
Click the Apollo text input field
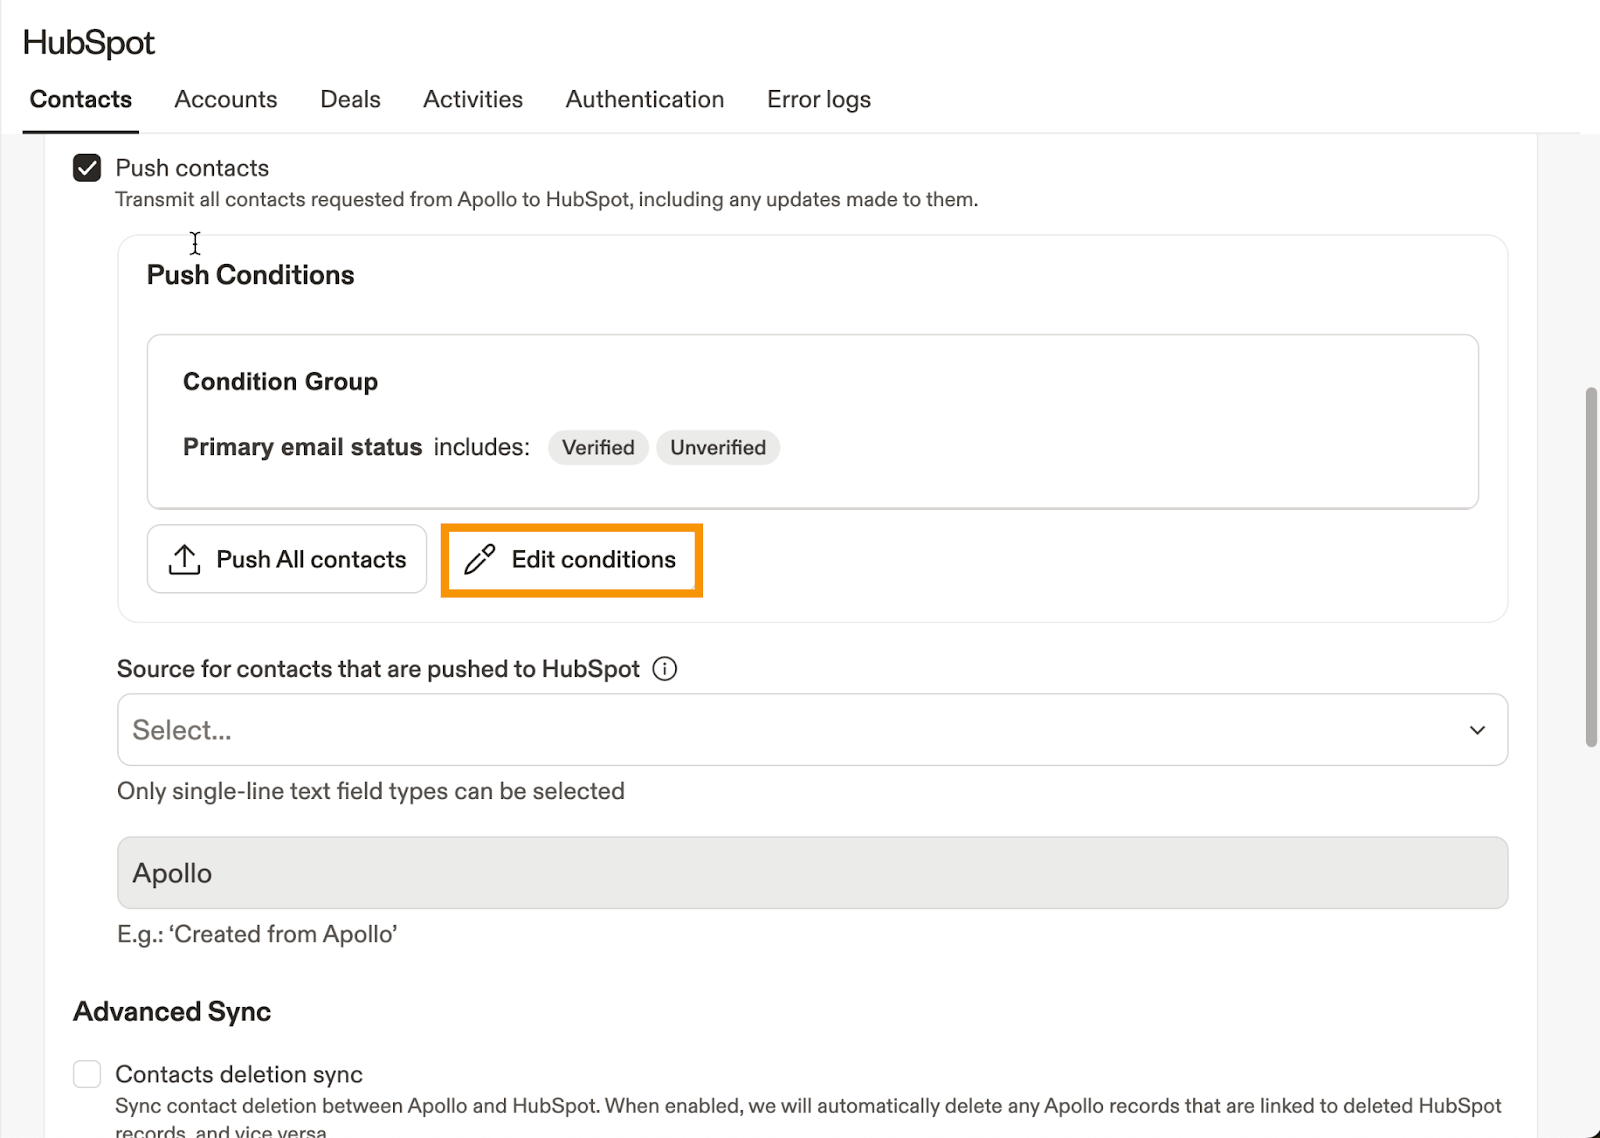click(811, 873)
